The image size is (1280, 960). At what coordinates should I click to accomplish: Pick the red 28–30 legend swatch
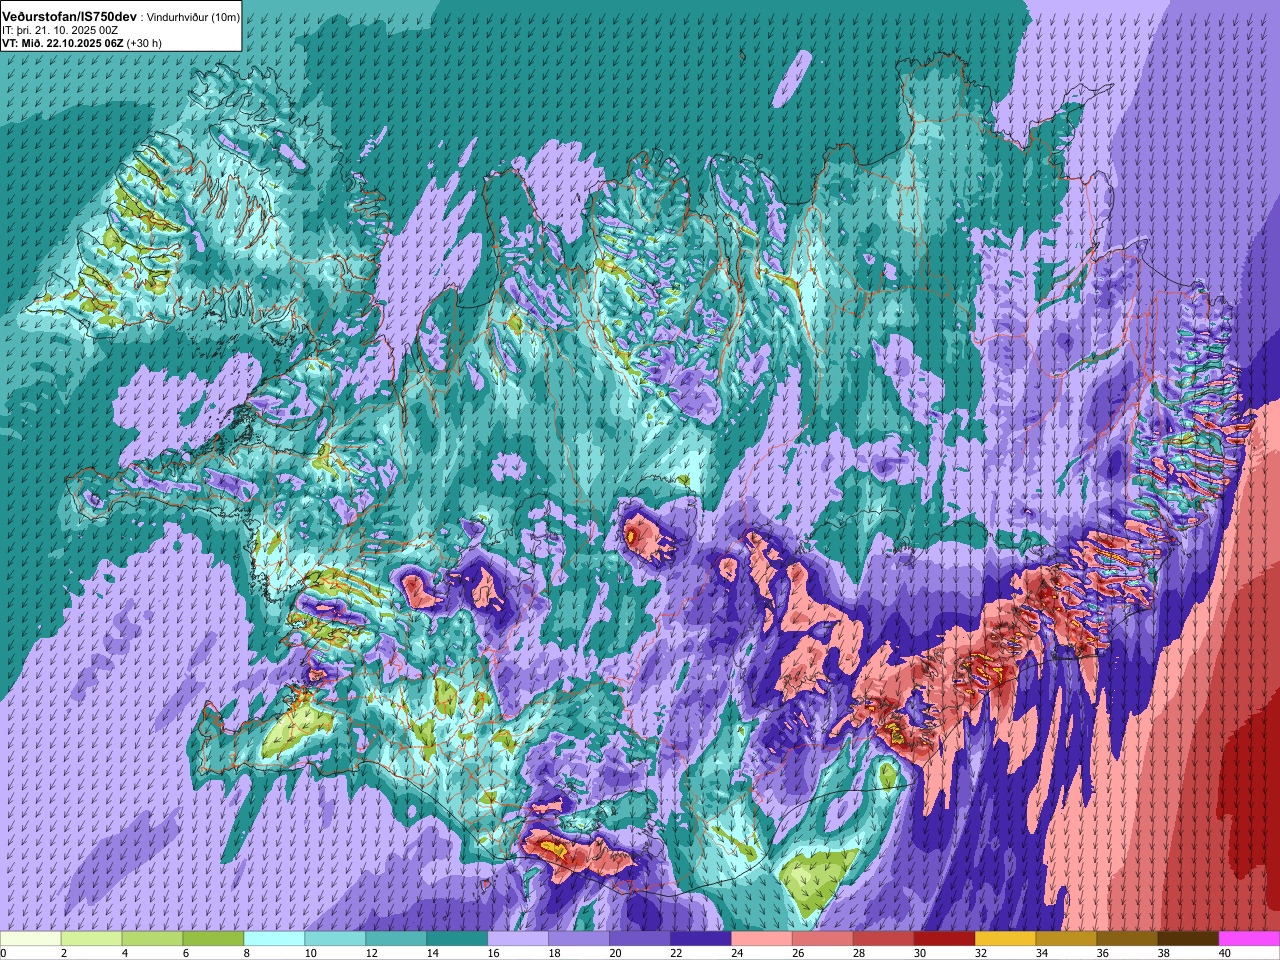(884, 939)
